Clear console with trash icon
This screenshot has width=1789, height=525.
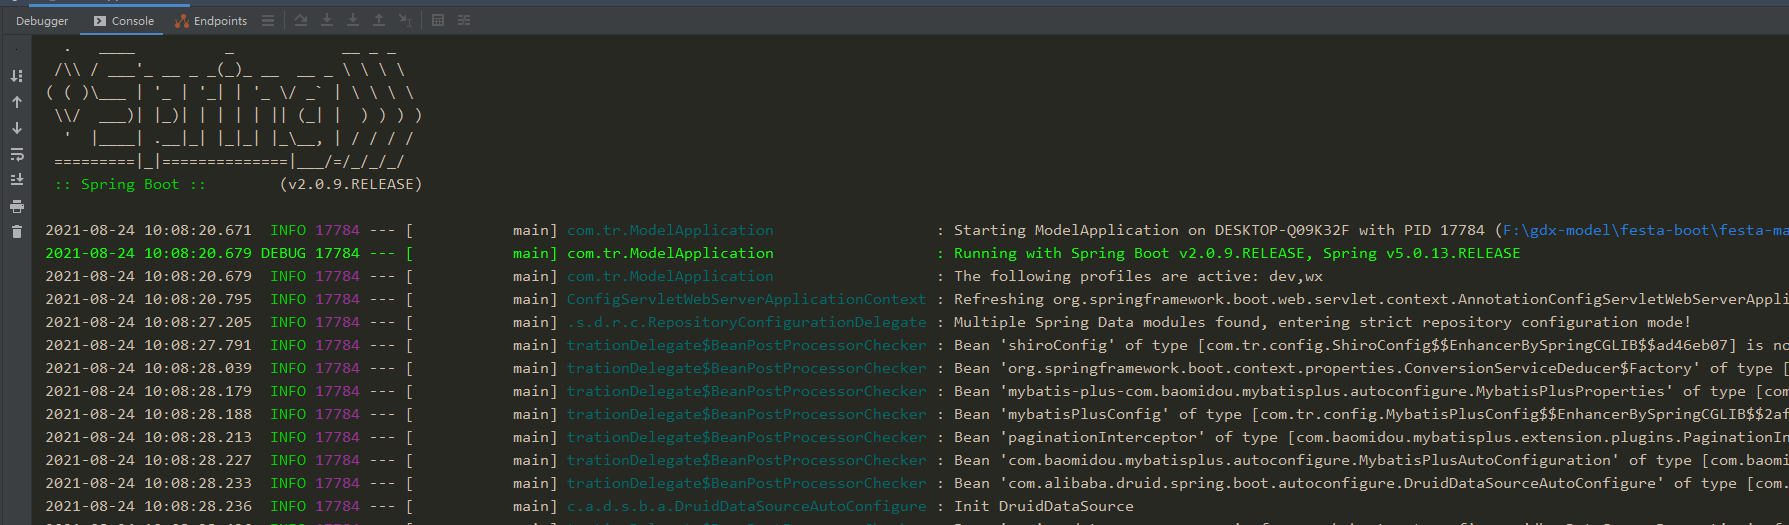[17, 232]
